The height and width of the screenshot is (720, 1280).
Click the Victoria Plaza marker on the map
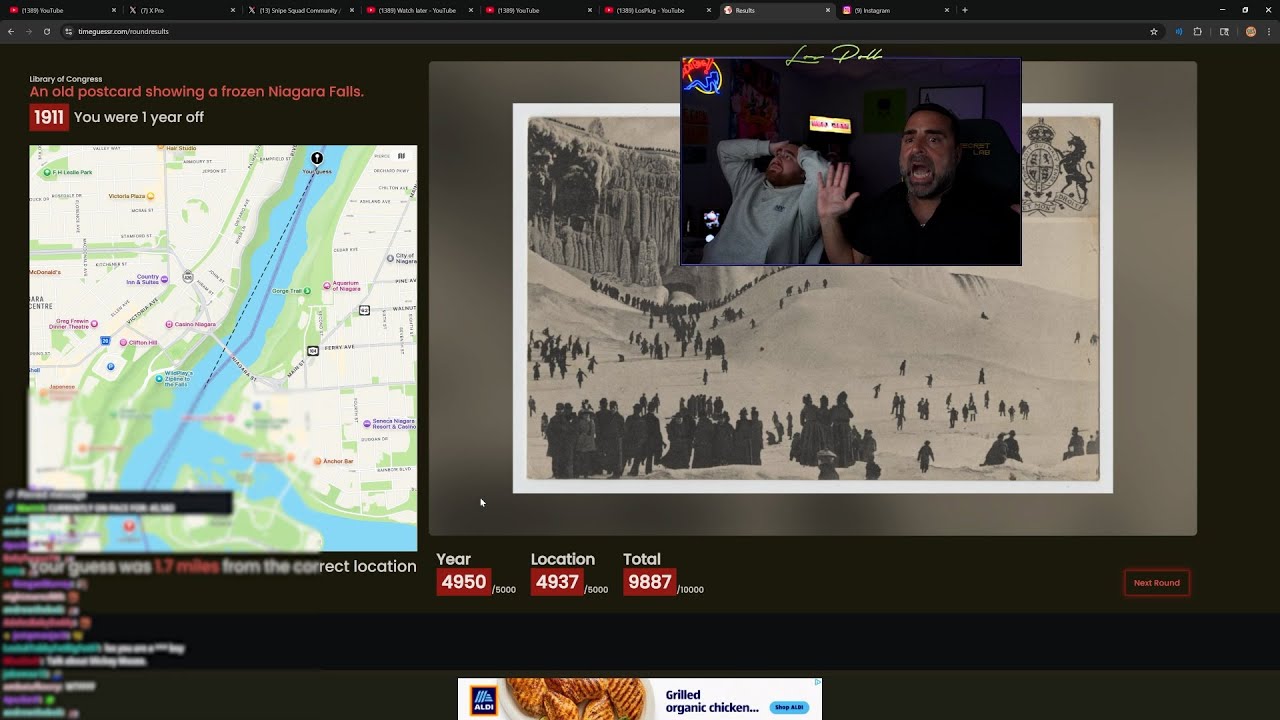pyautogui.click(x=153, y=196)
